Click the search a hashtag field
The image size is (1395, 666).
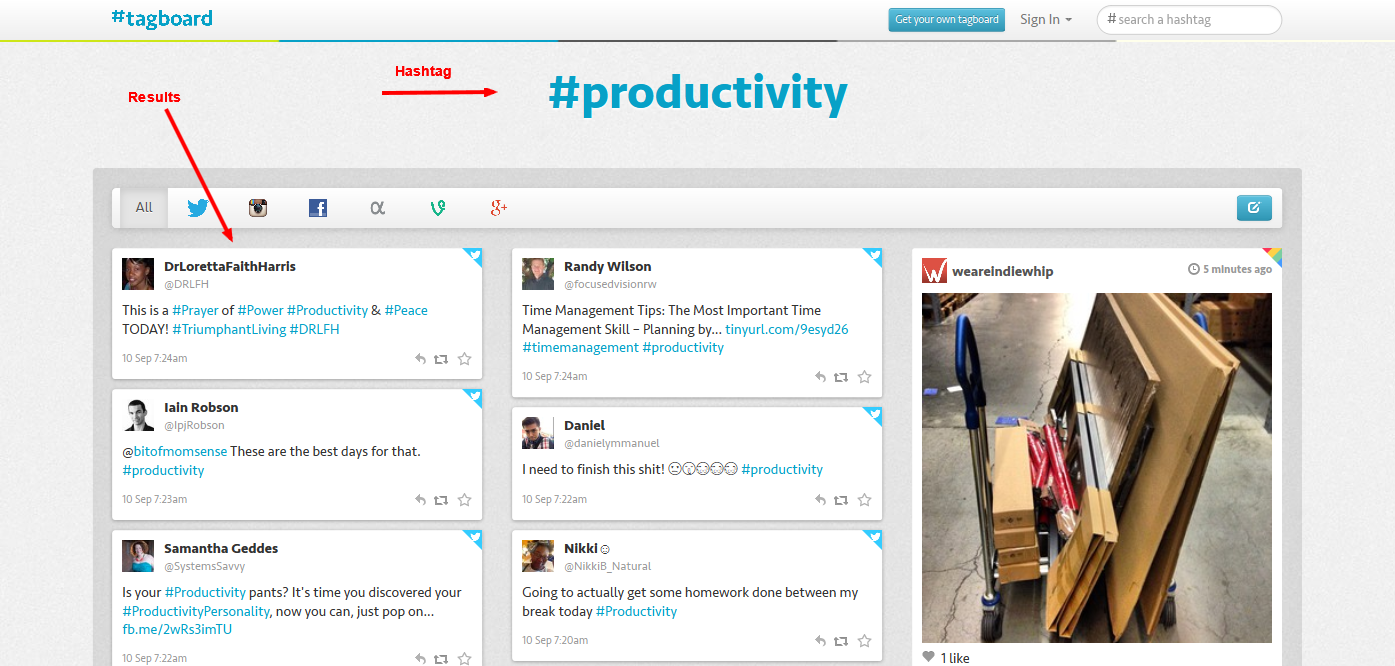point(1190,20)
